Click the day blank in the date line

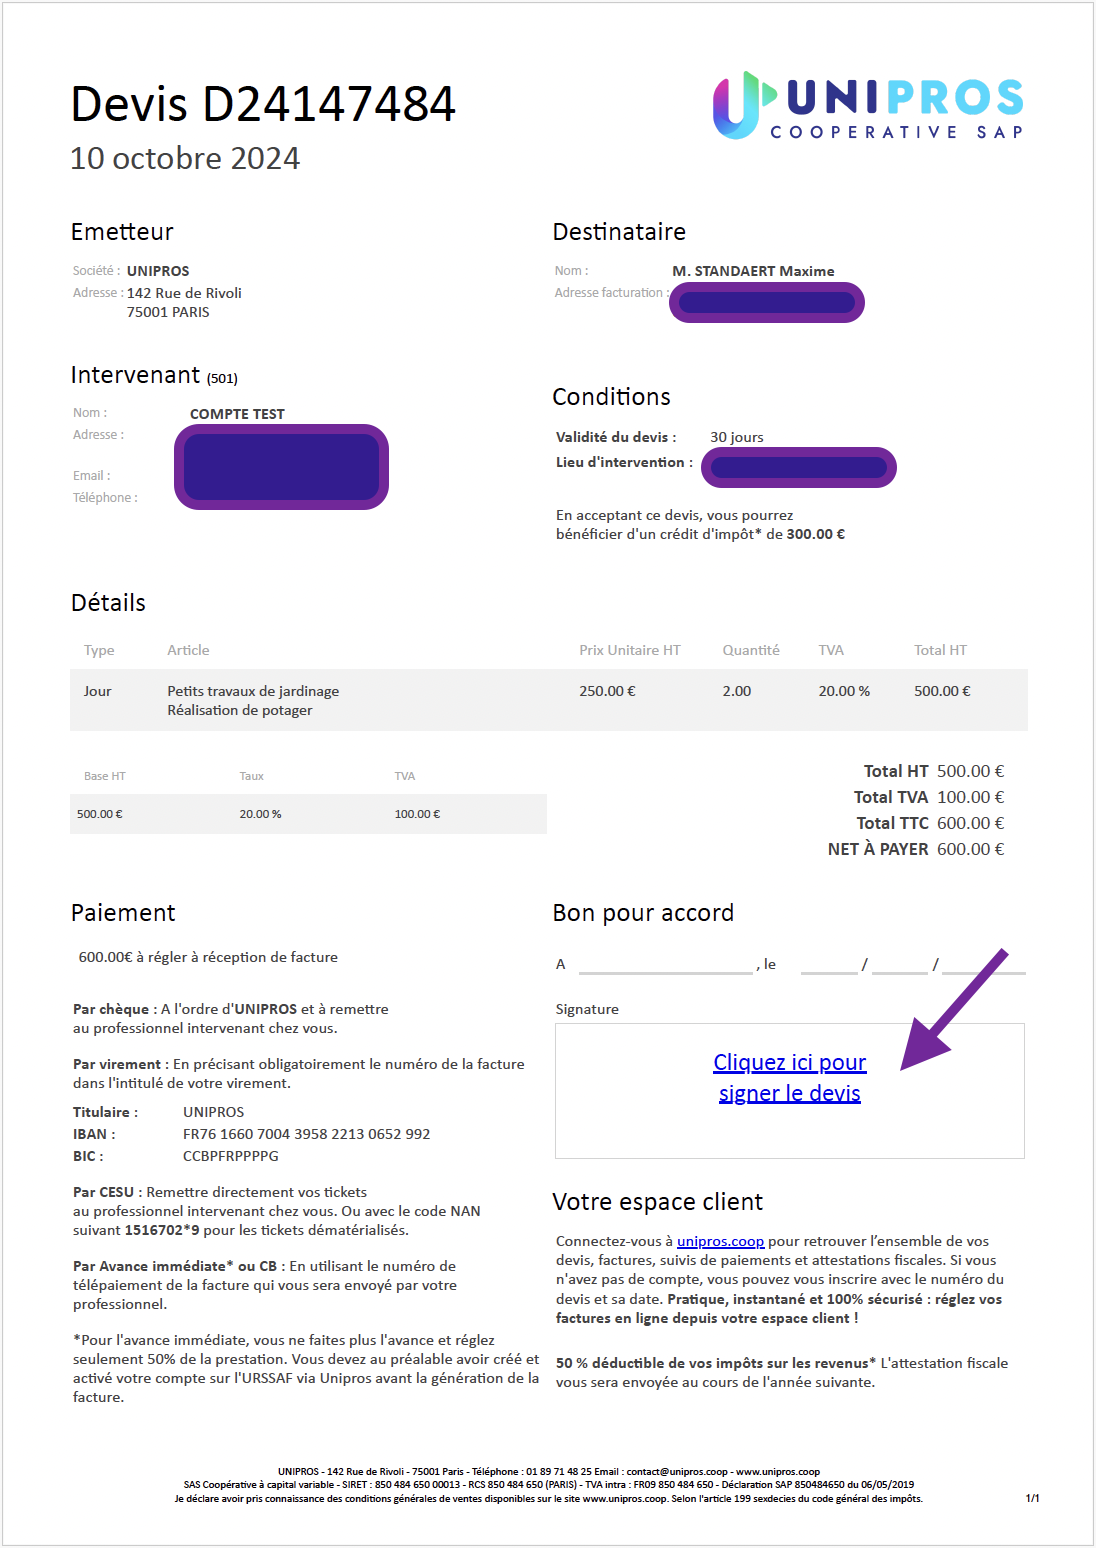[x=829, y=965]
